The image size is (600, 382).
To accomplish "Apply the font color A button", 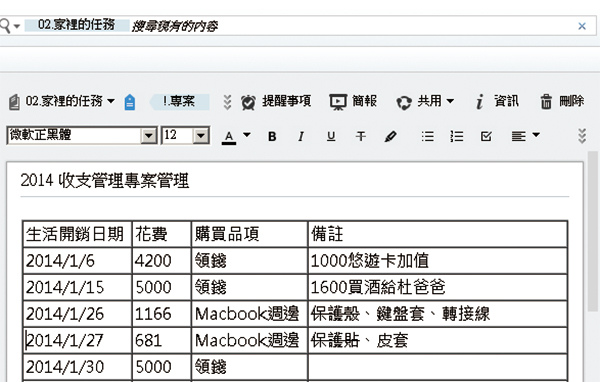I will [x=229, y=137].
